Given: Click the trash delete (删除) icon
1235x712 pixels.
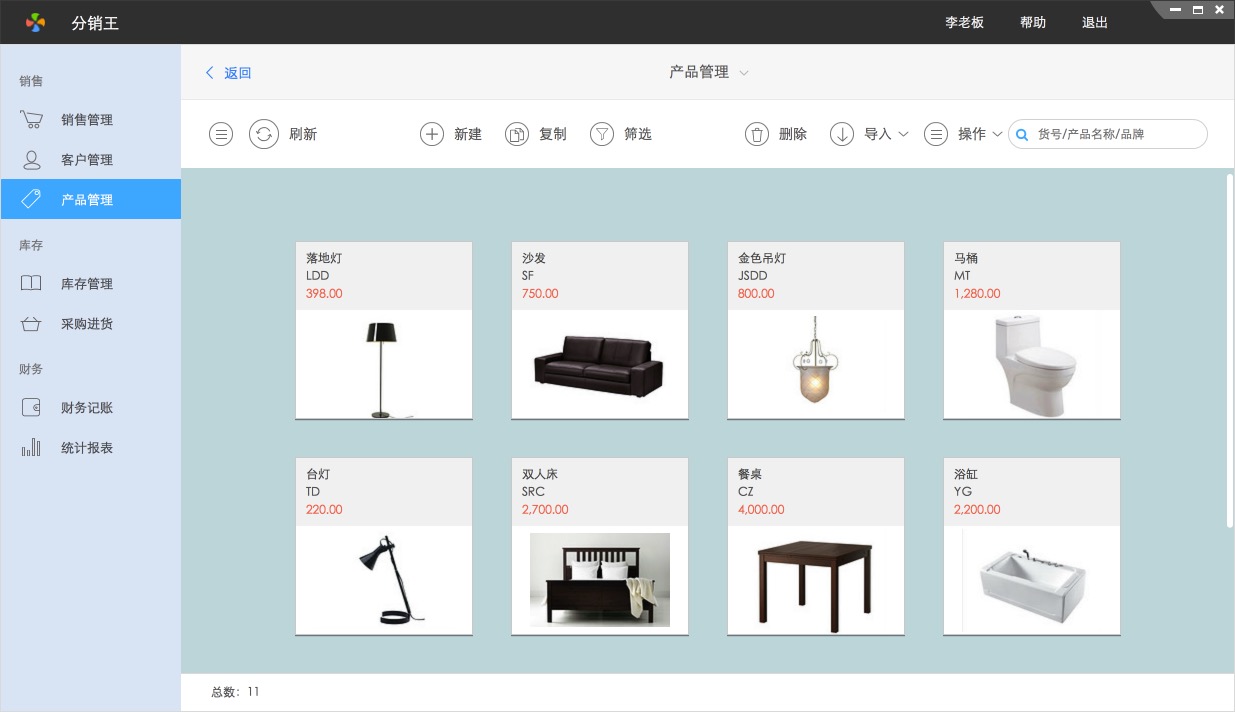Looking at the screenshot, I should pos(757,134).
